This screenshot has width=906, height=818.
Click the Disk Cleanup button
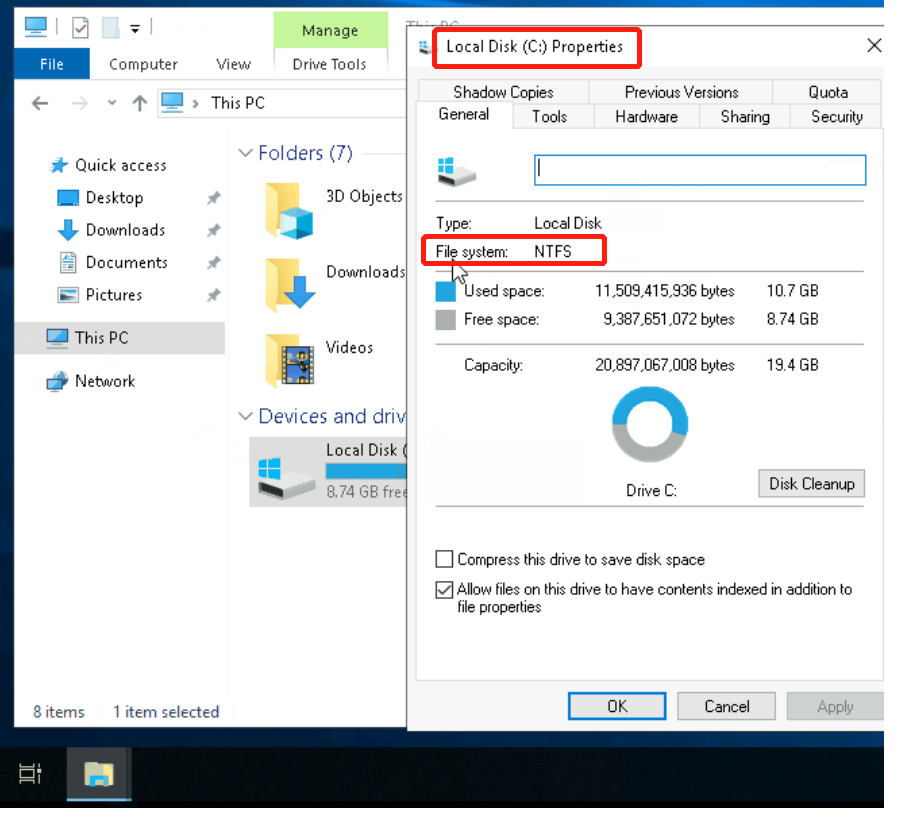click(811, 484)
